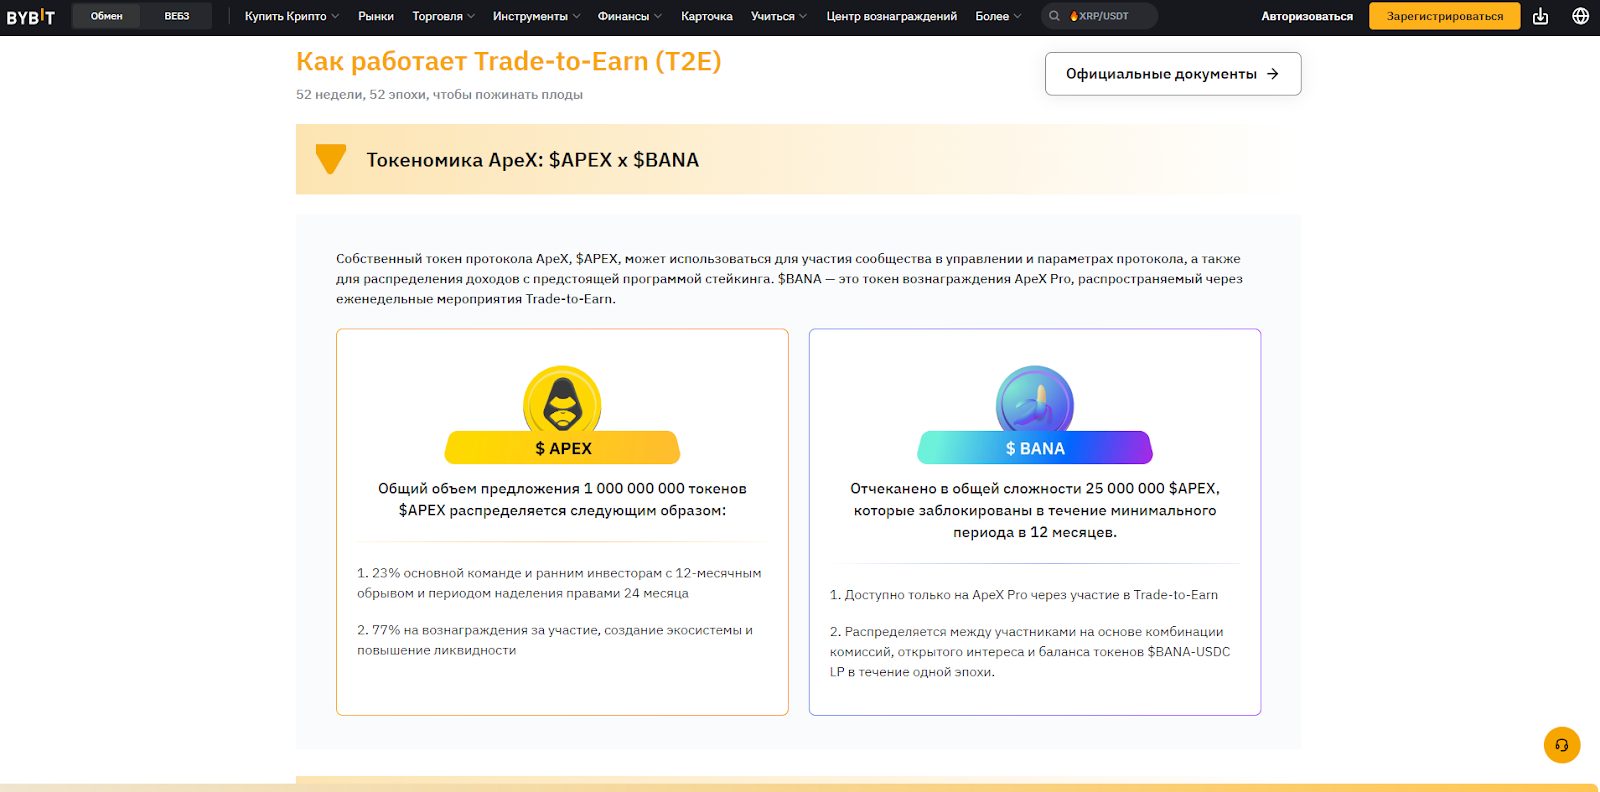1600x792 pixels.
Task: Open the Рынки menu item
Action: click(376, 16)
